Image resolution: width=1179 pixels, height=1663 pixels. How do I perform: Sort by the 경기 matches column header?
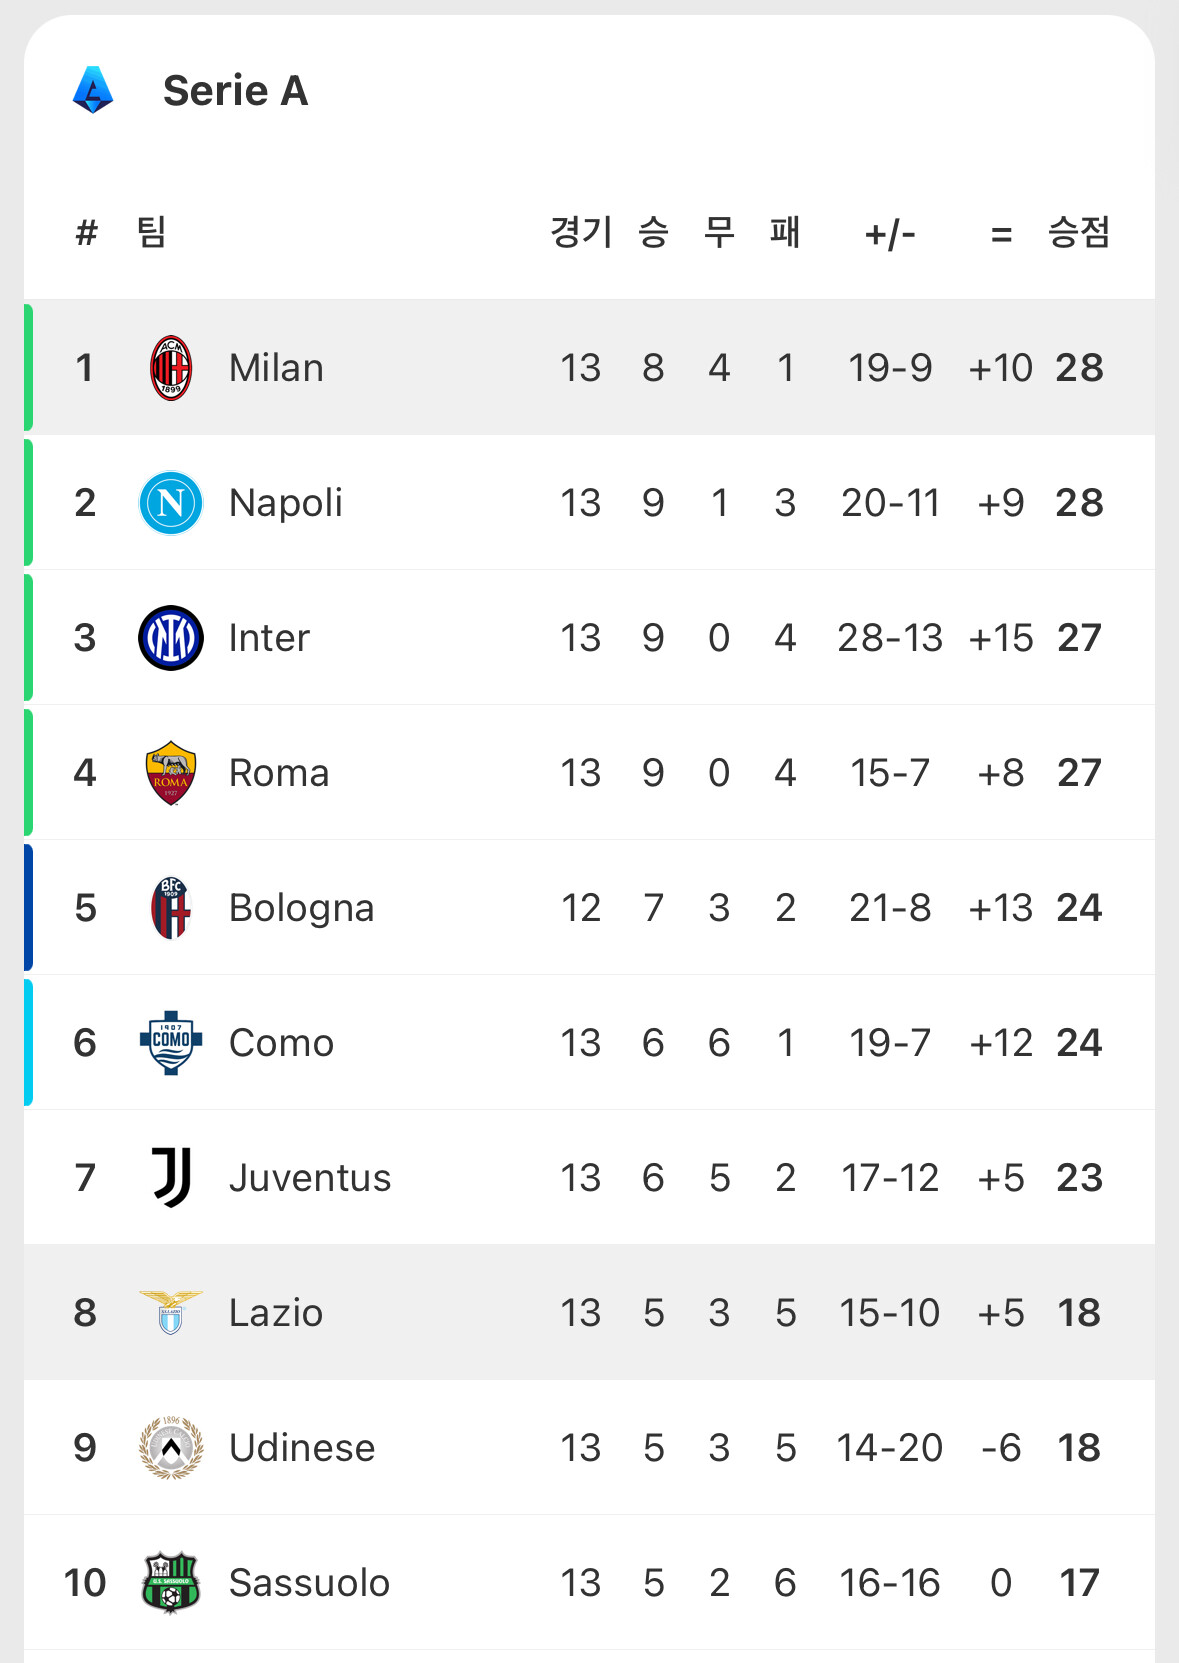[x=581, y=233]
